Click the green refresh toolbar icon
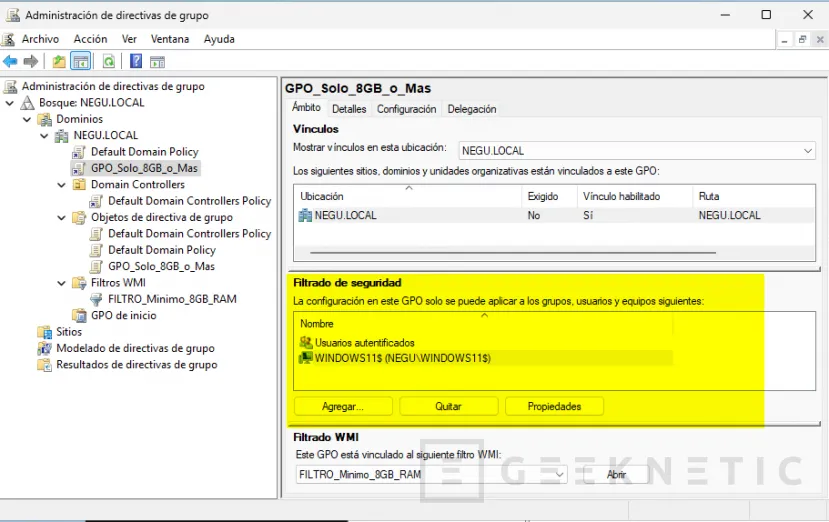Screen dimensions: 829x522 pos(108,61)
